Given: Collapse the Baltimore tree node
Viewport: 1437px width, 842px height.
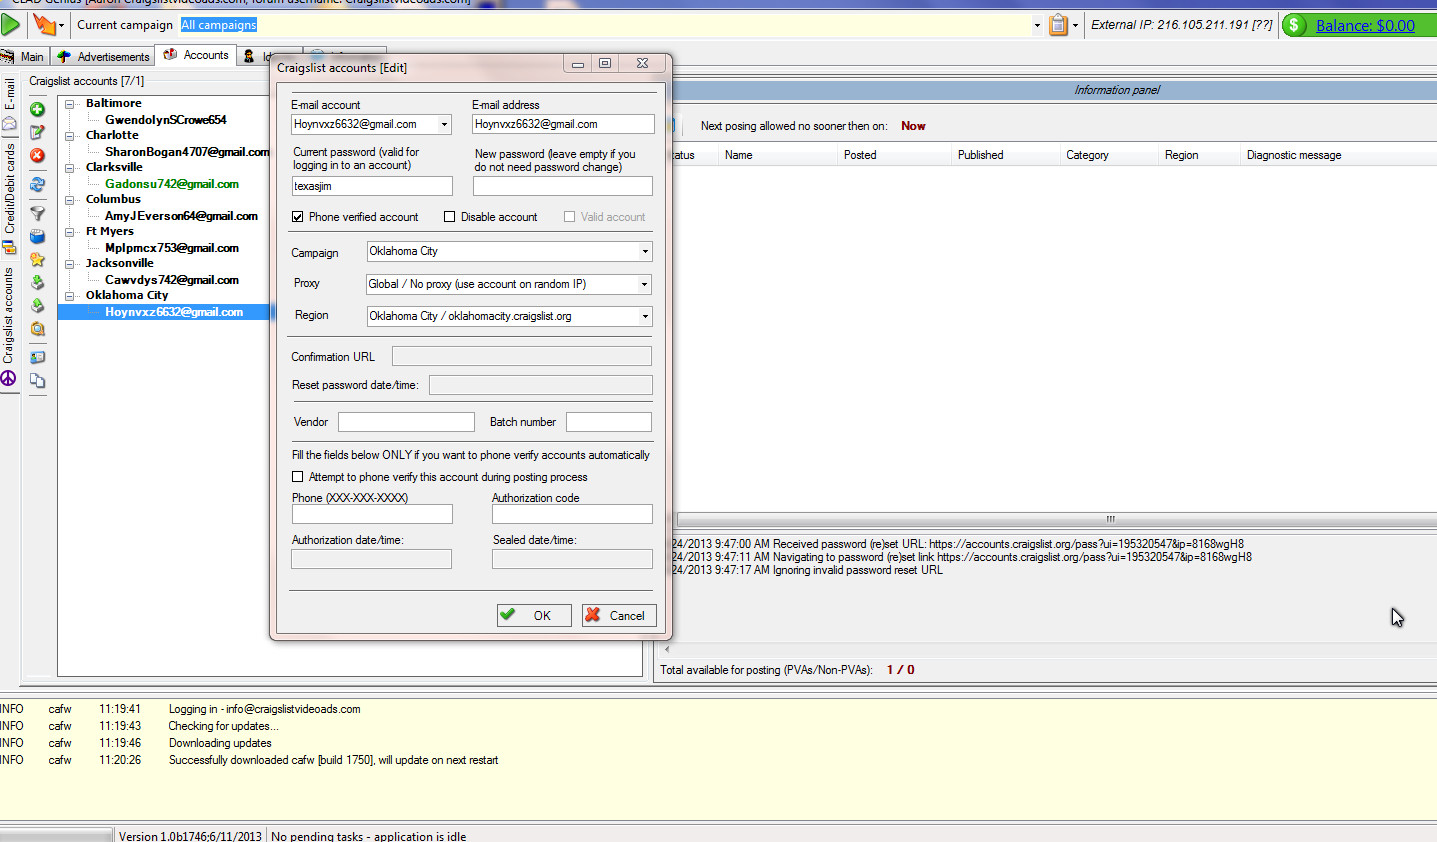Looking at the screenshot, I should [70, 103].
